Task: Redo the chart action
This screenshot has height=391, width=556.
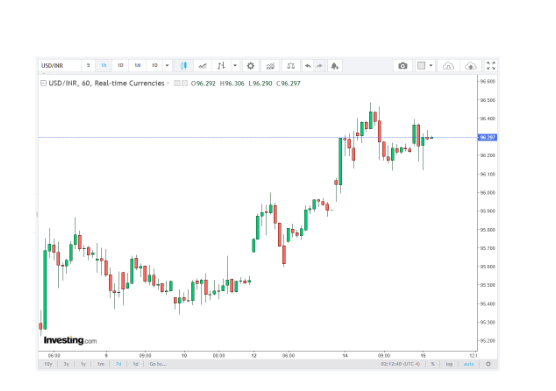Action: coord(319,66)
